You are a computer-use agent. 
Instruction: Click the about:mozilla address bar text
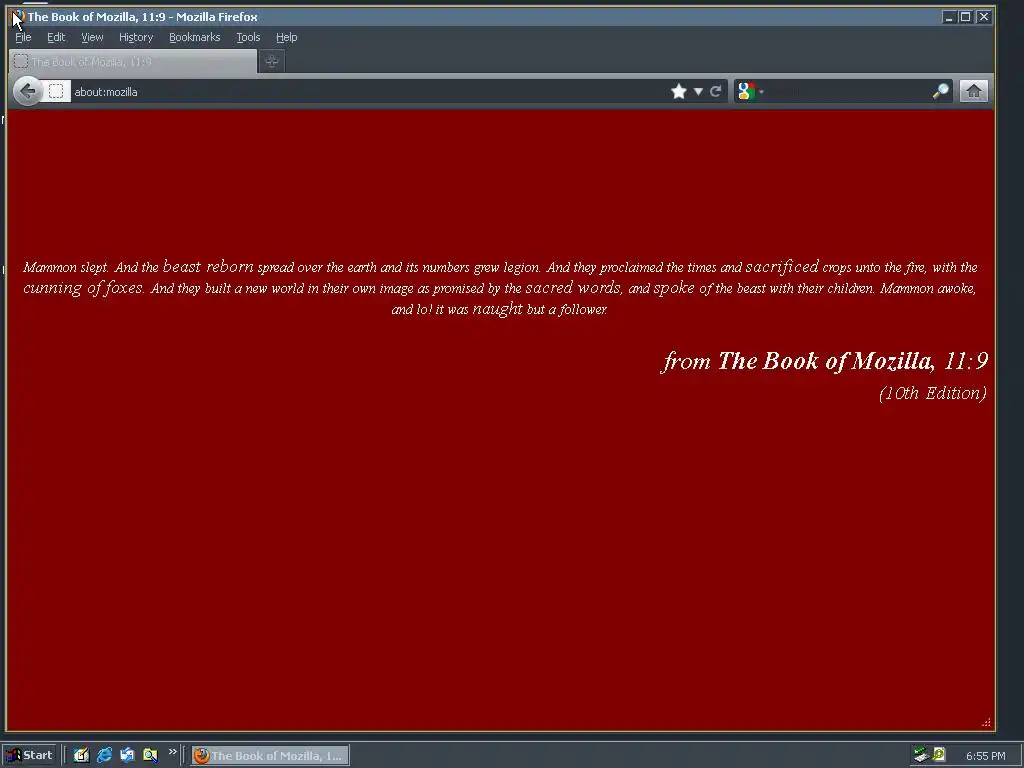(106, 92)
